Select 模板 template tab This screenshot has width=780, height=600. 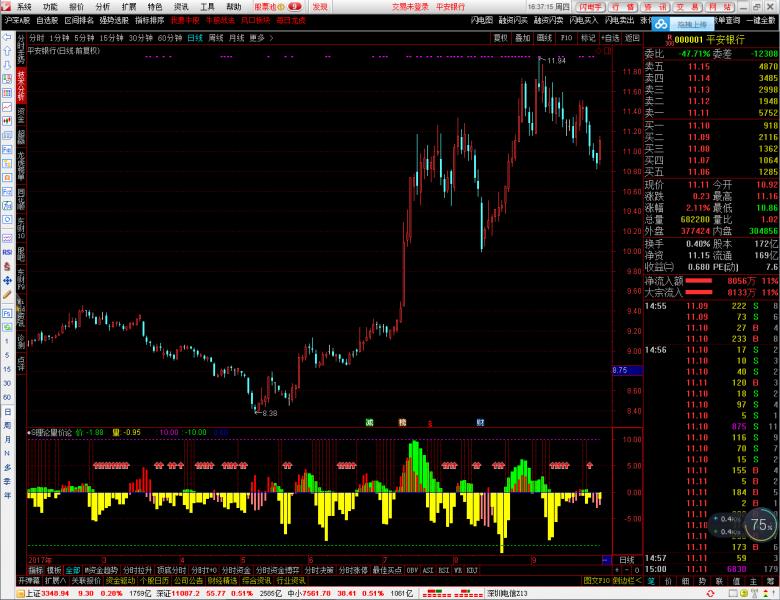[x=54, y=570]
